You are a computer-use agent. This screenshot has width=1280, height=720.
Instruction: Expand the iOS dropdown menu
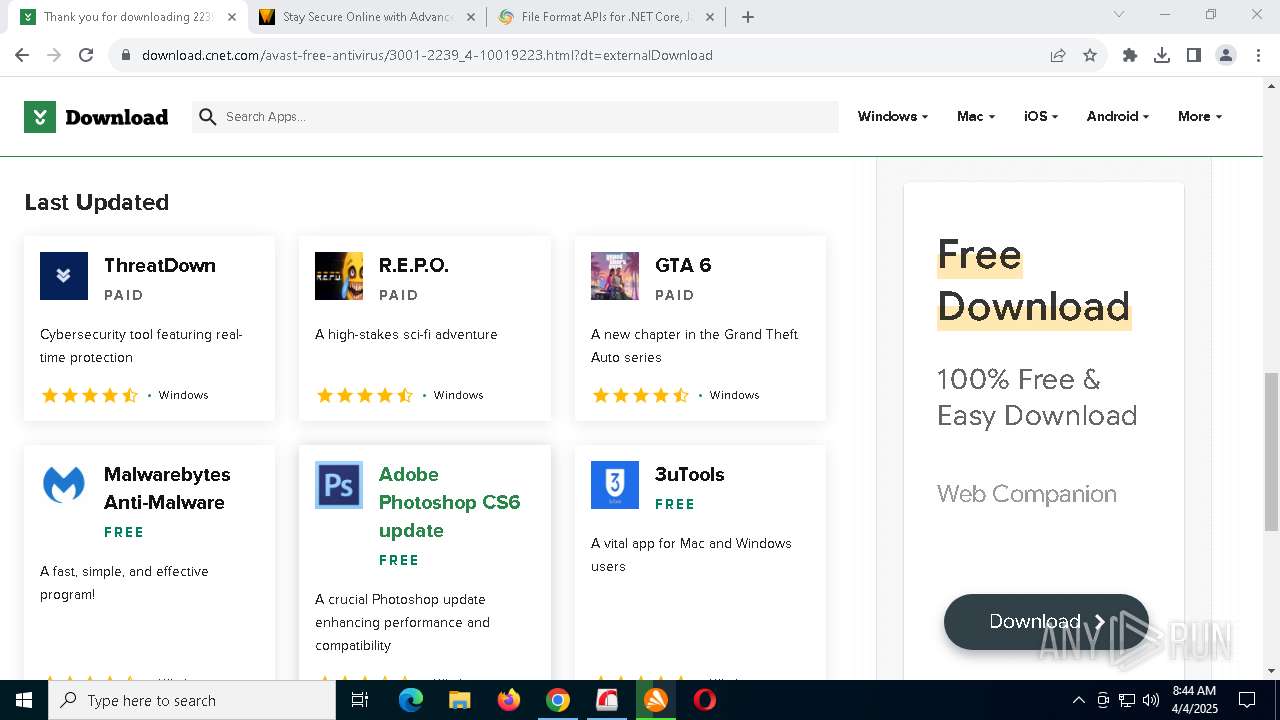click(1041, 117)
